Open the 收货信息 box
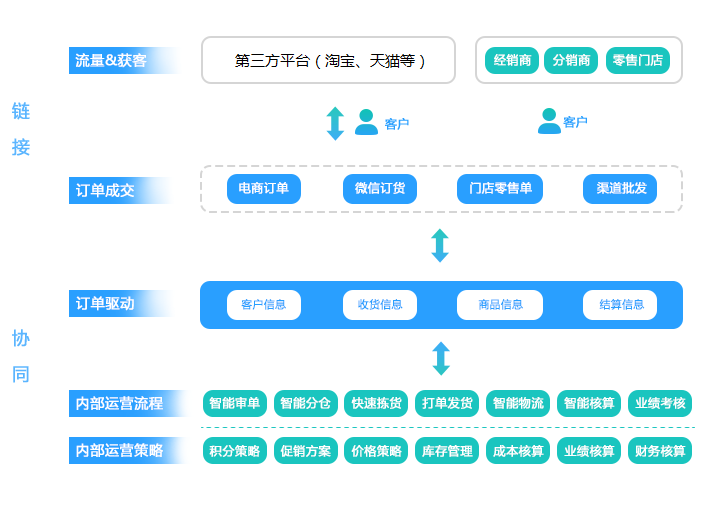Screen dimensions: 708x508 tap(380, 305)
